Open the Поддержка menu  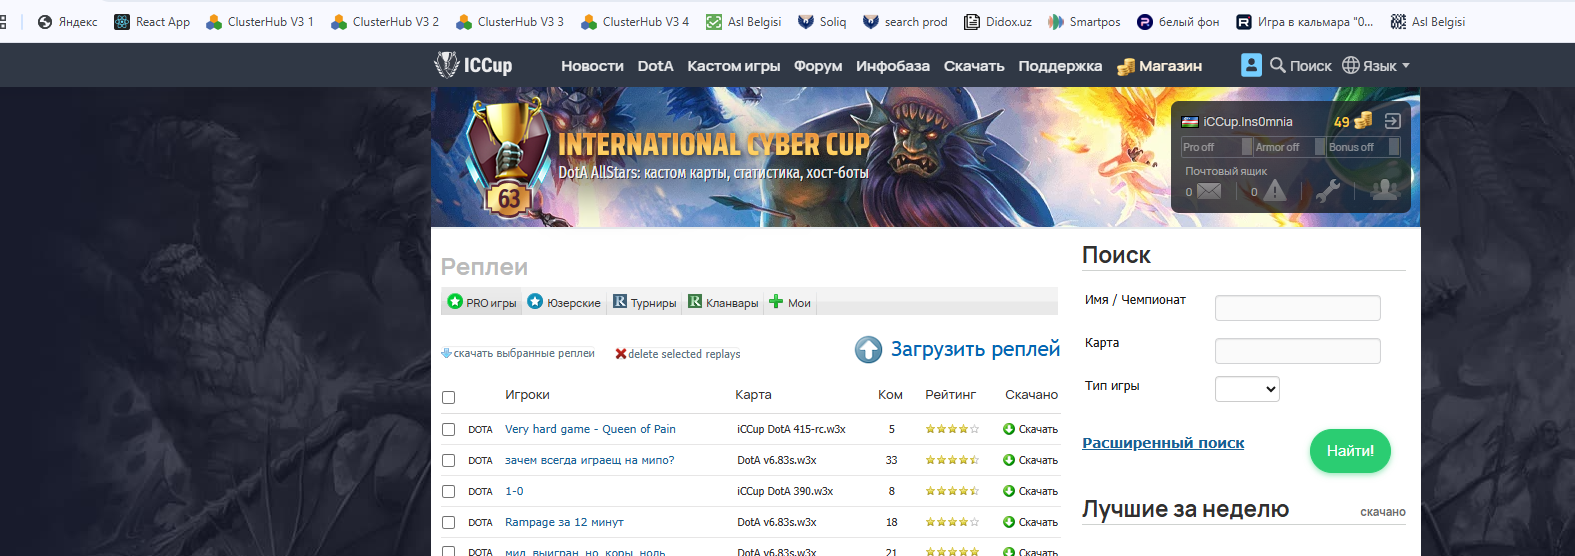[1060, 66]
